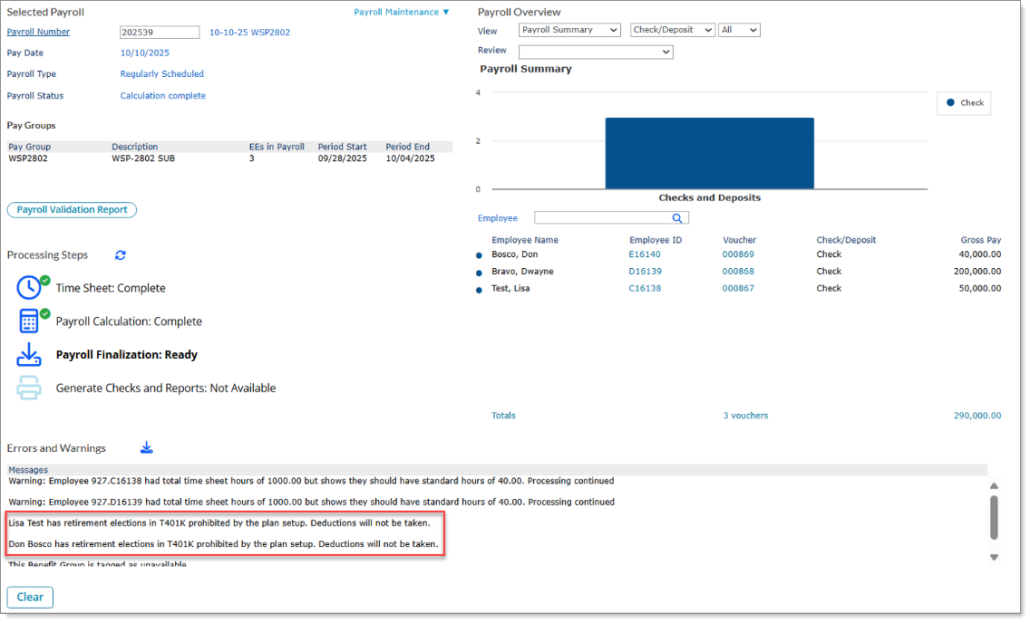
Task: Click the employee search magnifier icon
Action: [677, 218]
